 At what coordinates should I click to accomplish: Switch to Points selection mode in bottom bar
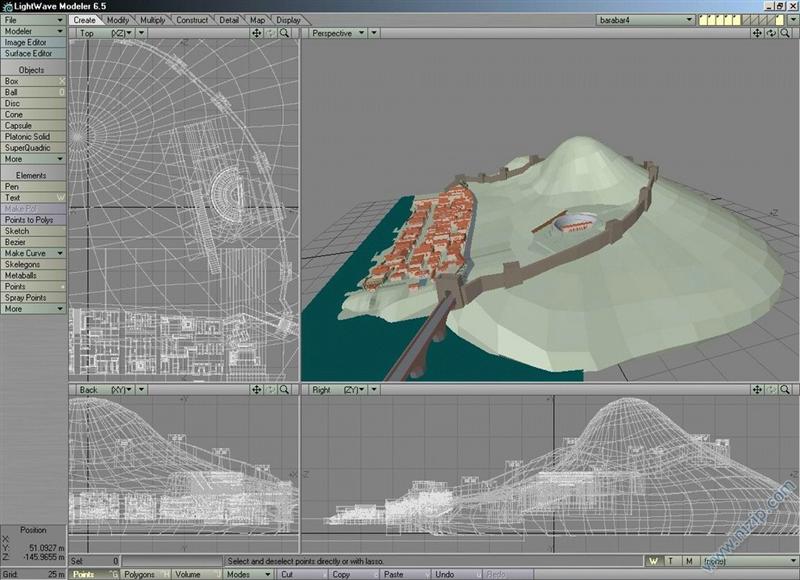click(94, 574)
